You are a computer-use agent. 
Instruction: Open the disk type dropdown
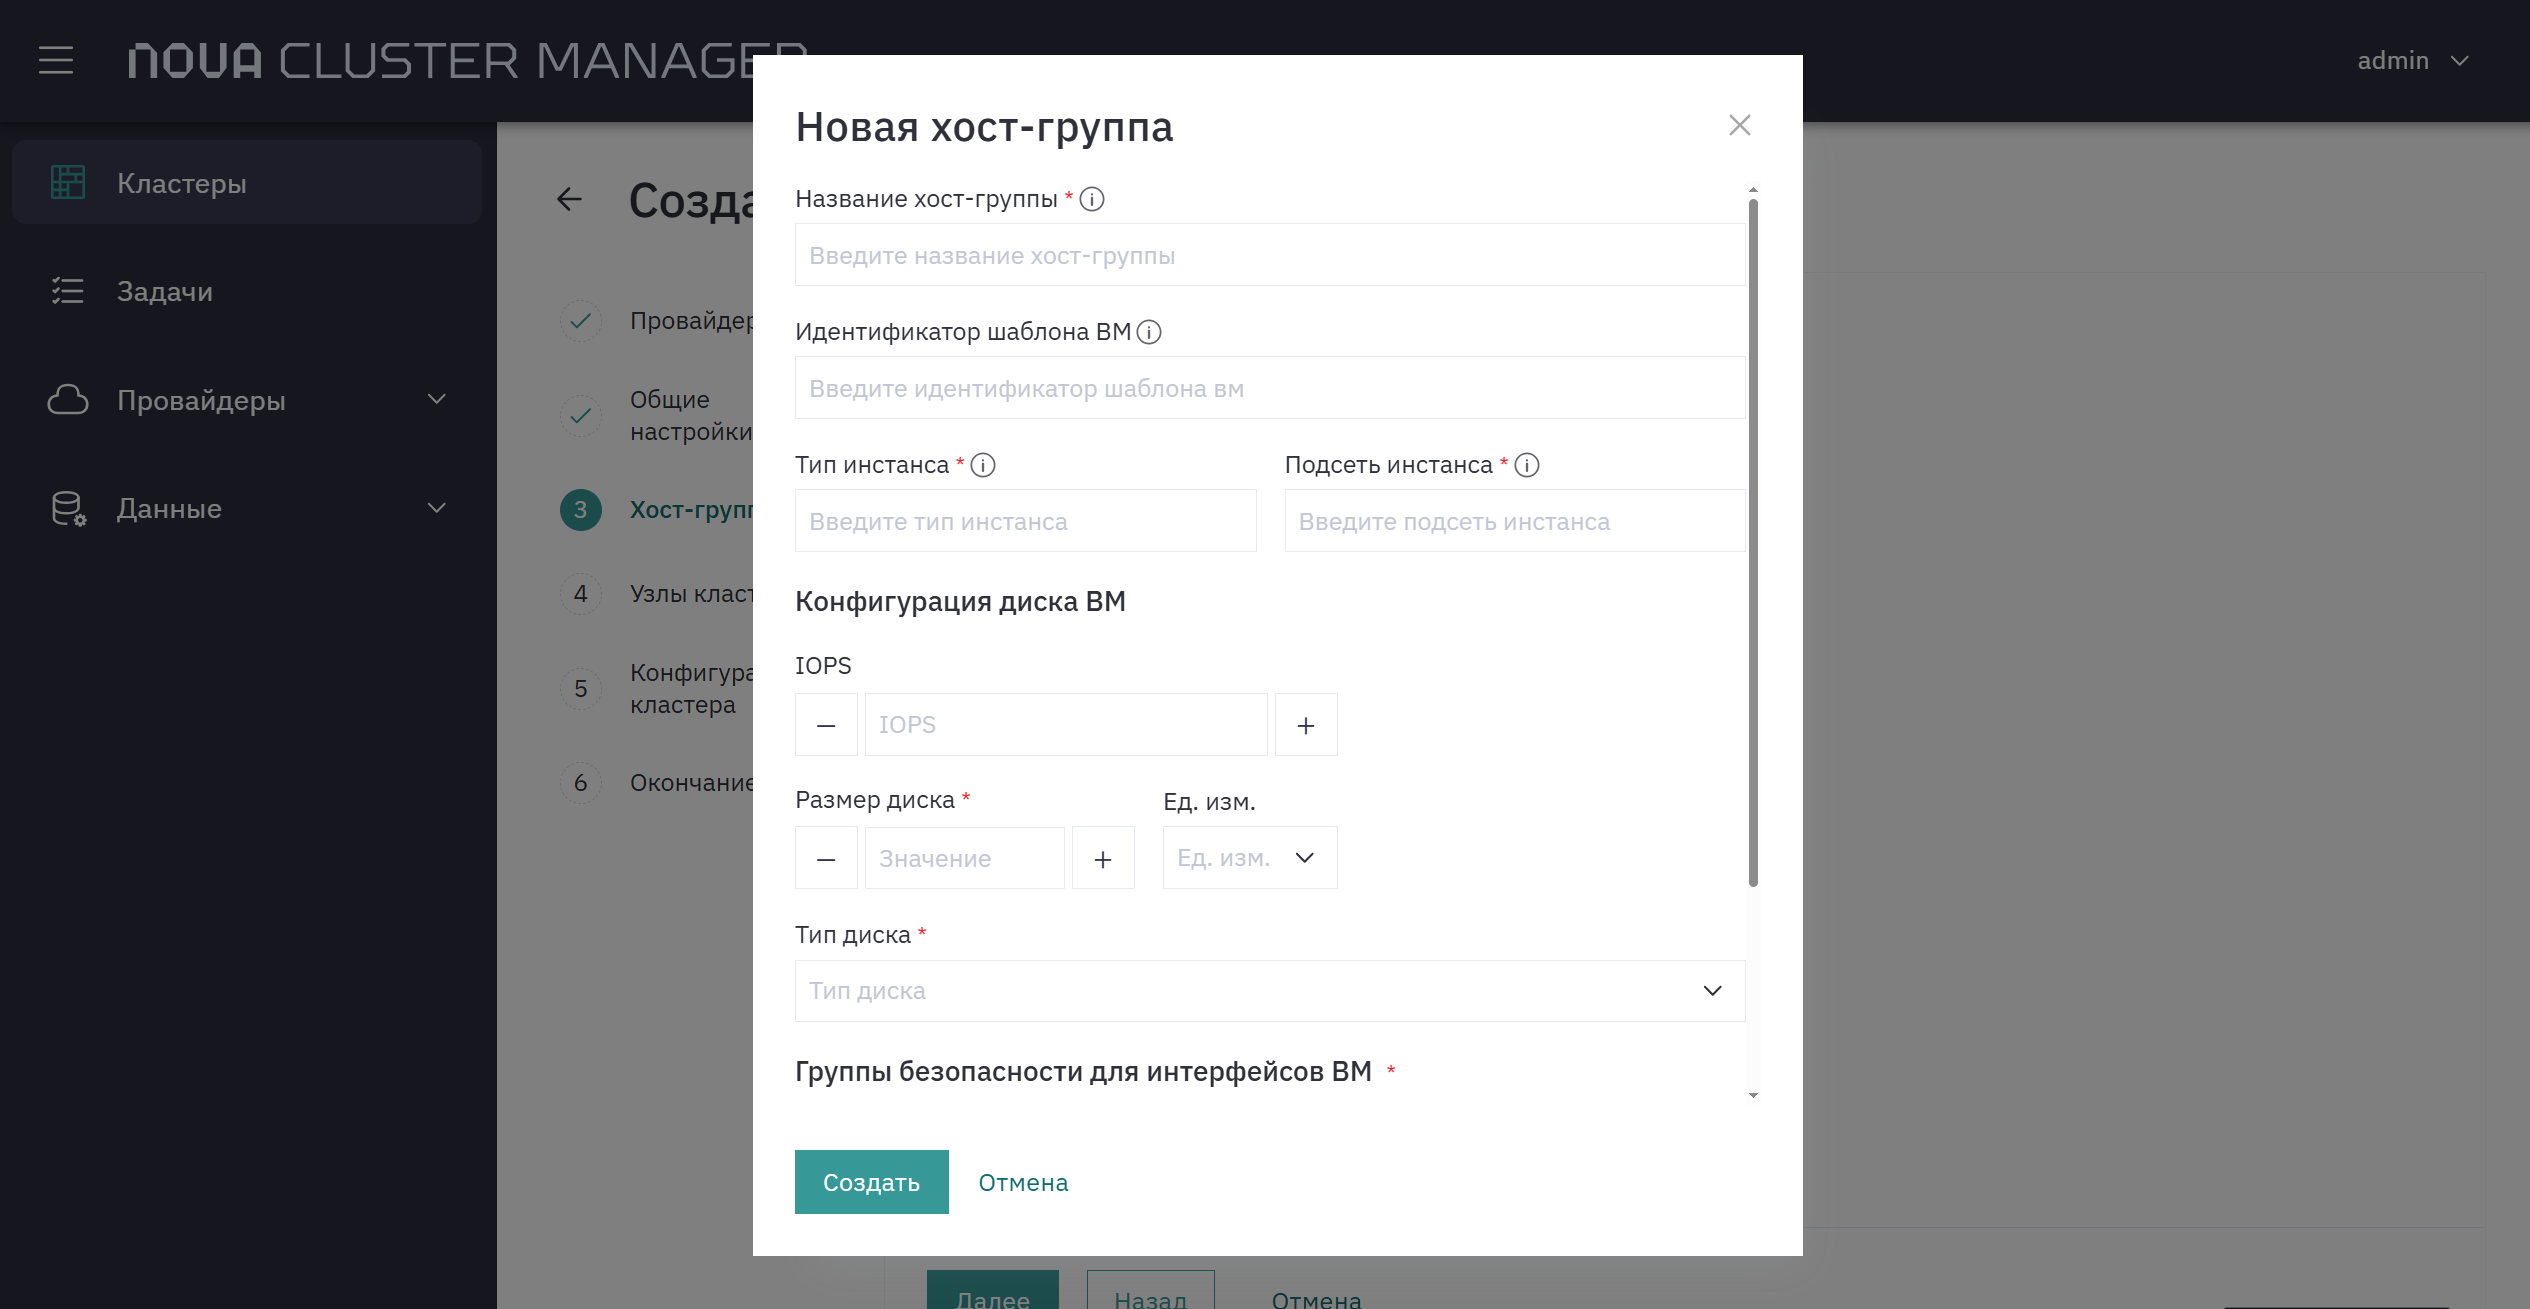[x=1270, y=991]
